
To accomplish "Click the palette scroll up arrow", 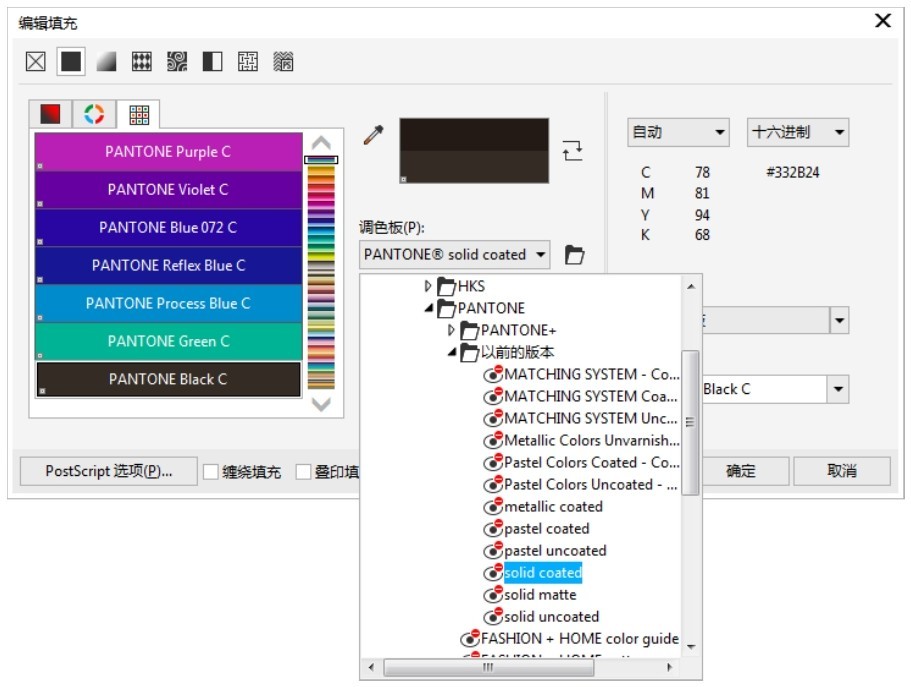I will pyautogui.click(x=321, y=142).
